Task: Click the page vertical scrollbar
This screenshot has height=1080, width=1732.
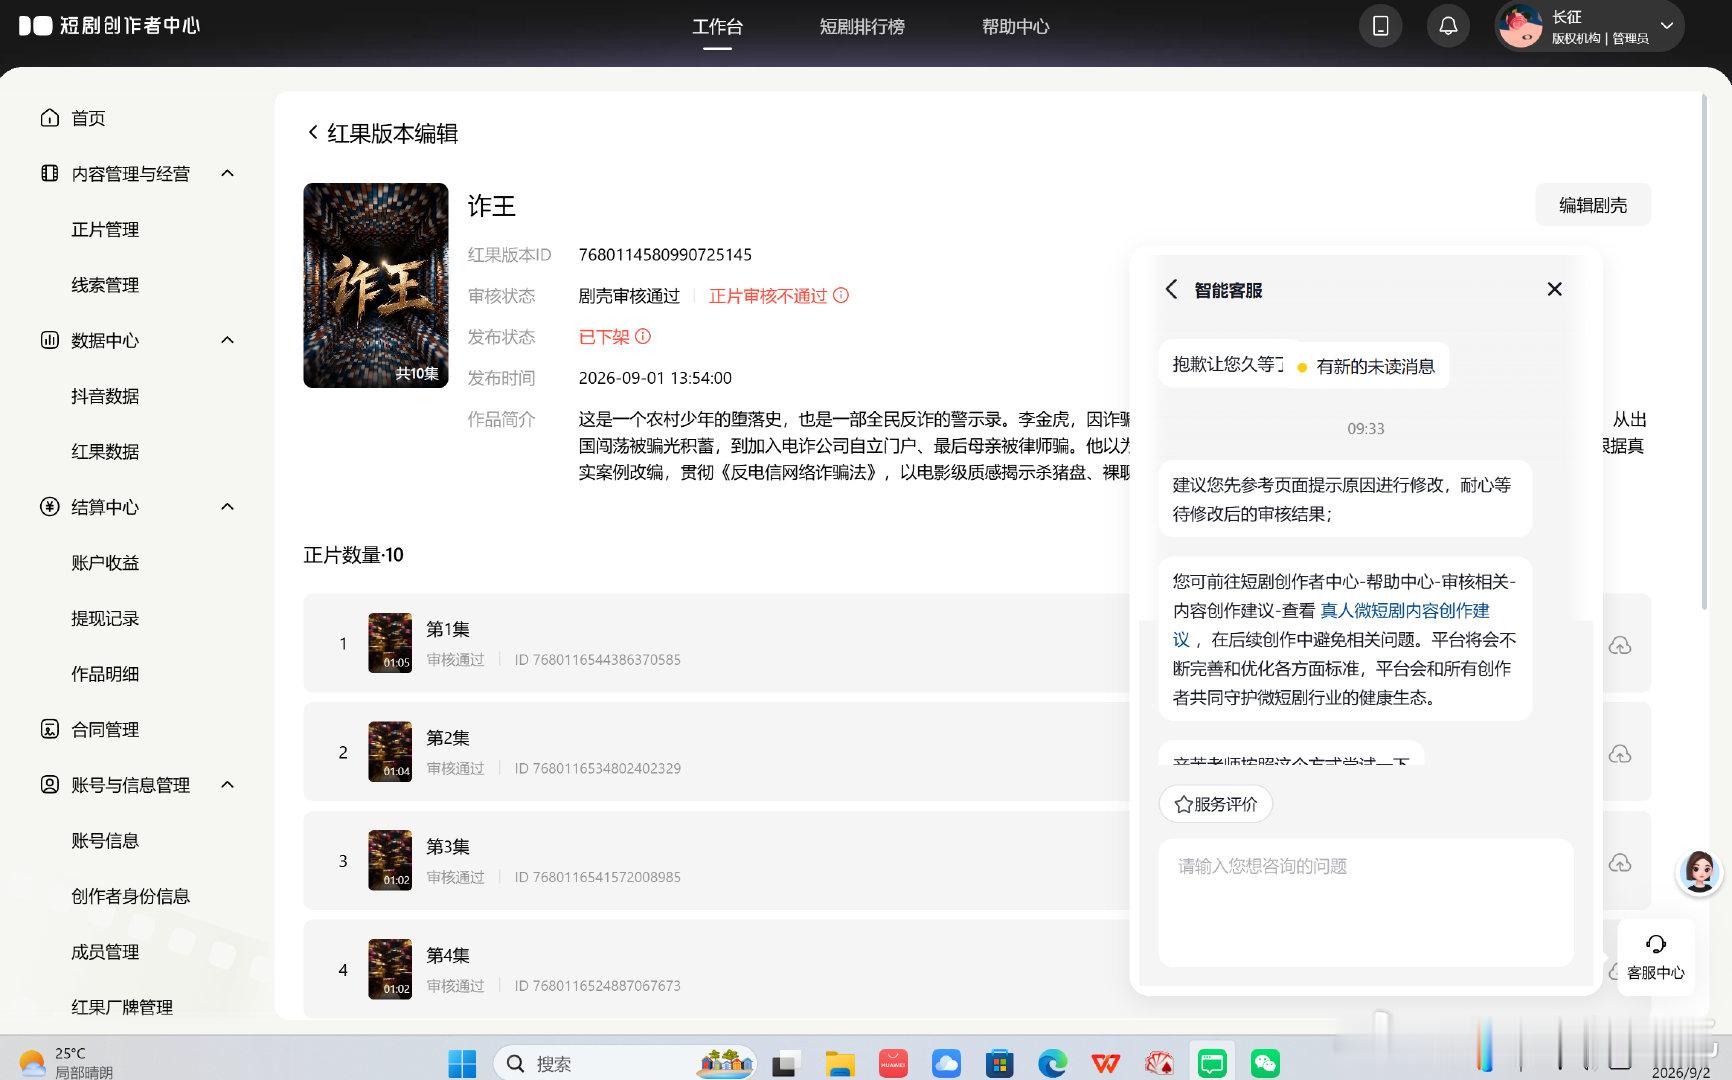Action: click(x=1705, y=350)
